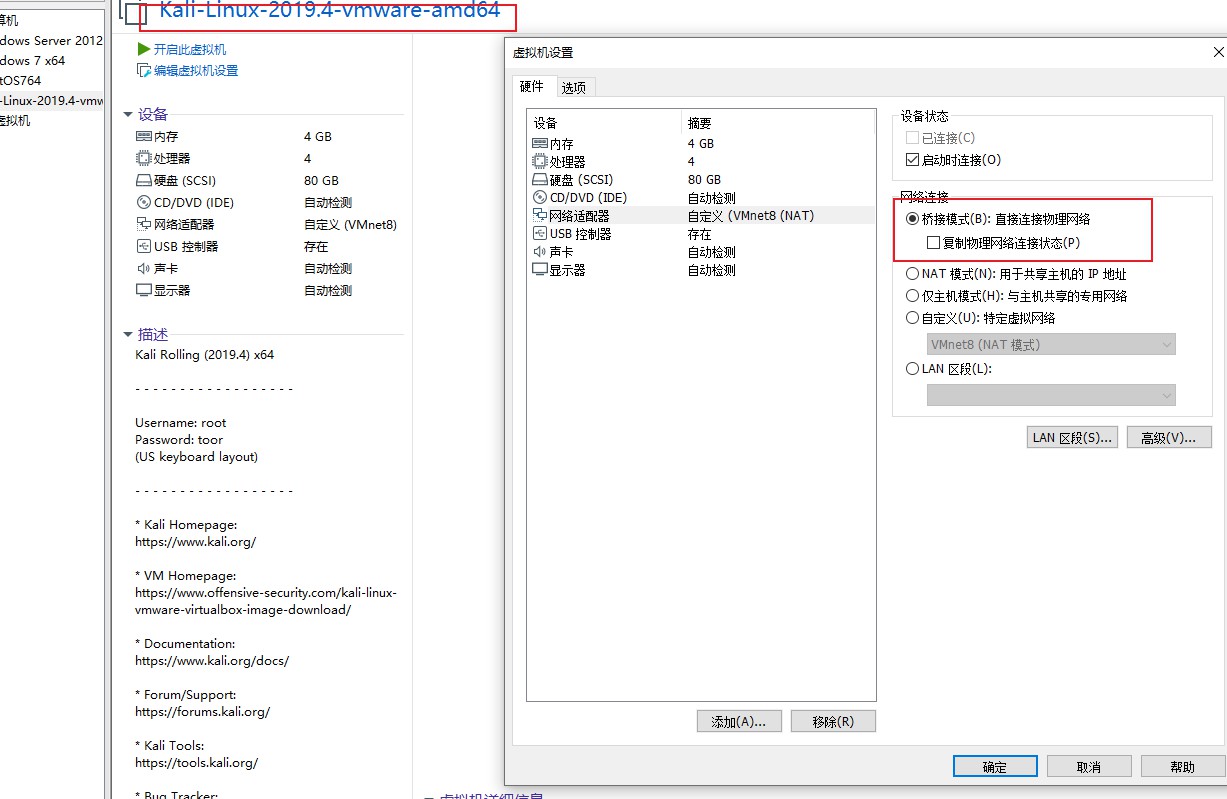Click the network adapter icon in the main devices panel

click(144, 225)
